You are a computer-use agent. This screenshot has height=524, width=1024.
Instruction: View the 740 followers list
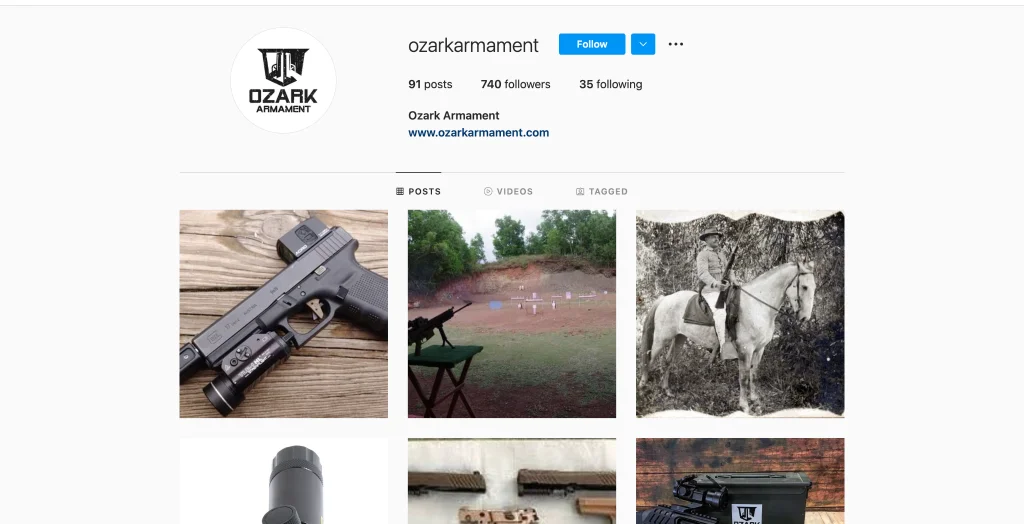[515, 84]
